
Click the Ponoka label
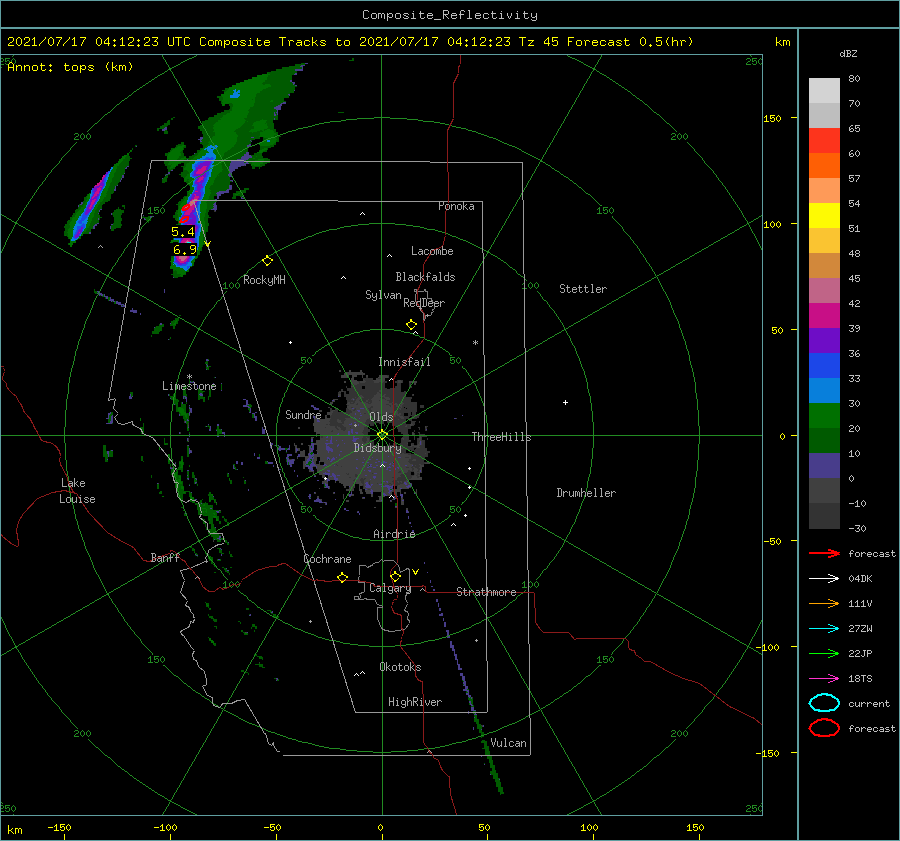(x=456, y=206)
